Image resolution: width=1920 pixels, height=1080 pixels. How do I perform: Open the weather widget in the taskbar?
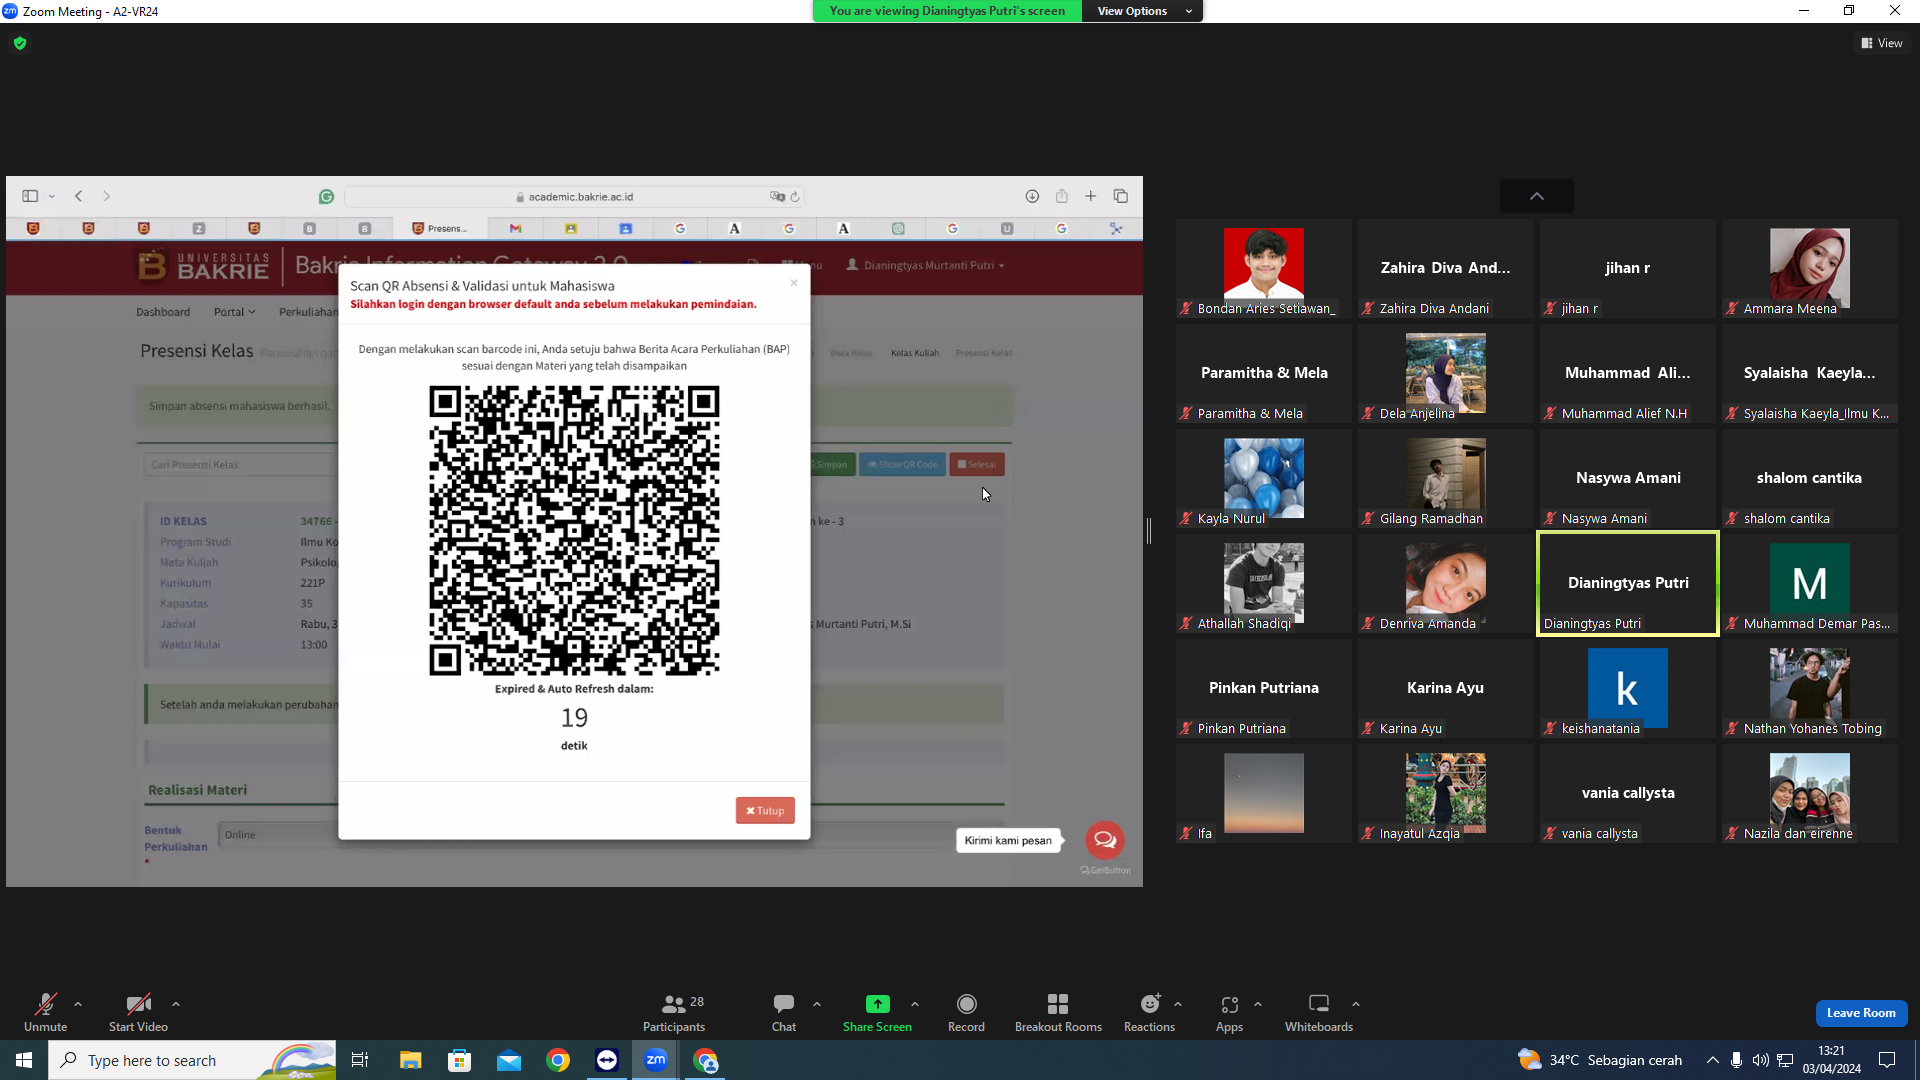pyautogui.click(x=1600, y=1060)
